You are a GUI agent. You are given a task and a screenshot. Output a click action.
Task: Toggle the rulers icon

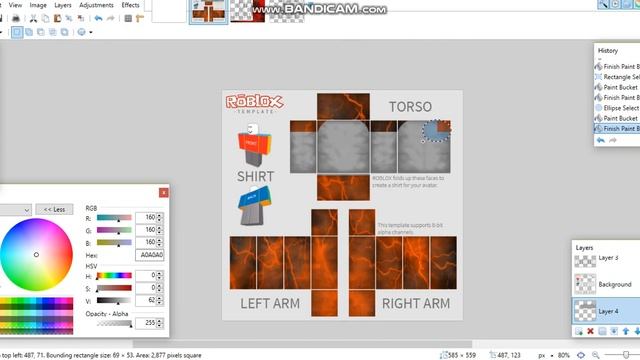tap(140, 18)
